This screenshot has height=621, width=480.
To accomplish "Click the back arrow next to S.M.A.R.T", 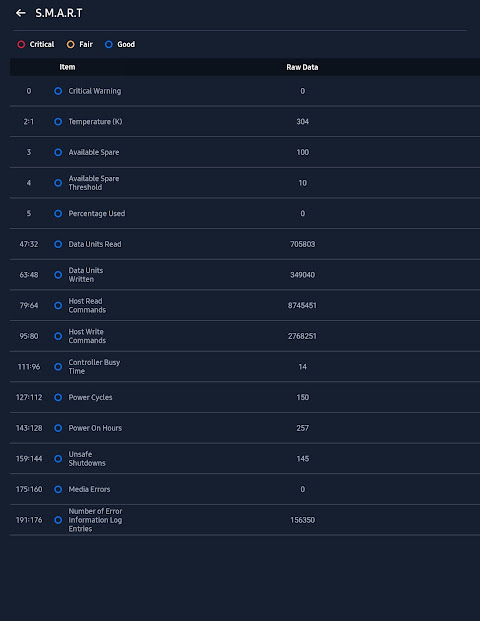I will point(21,13).
